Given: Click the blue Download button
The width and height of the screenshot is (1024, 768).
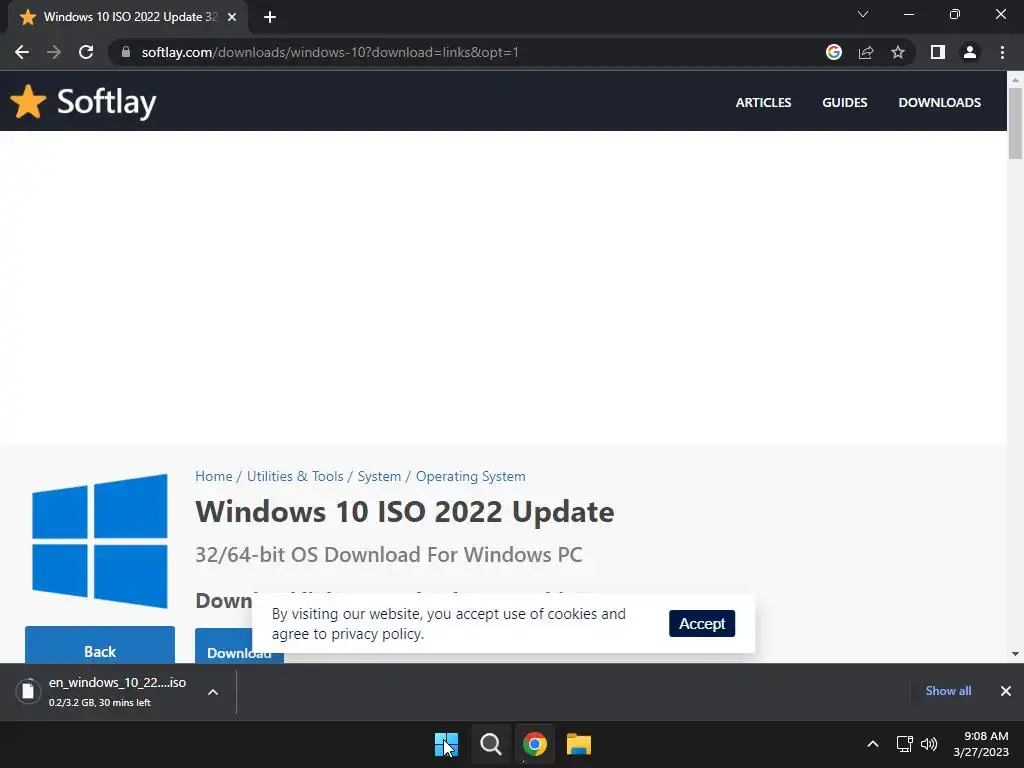Looking at the screenshot, I should [x=225, y=647].
